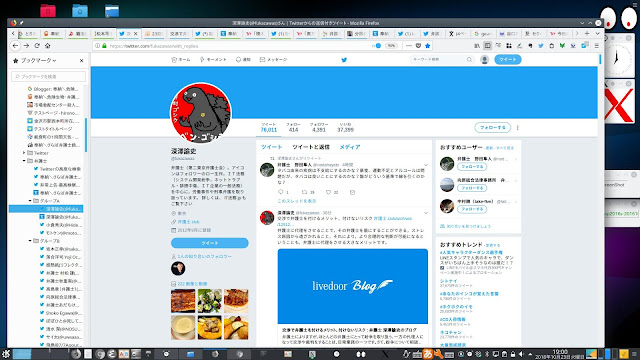
Task: Select the highlighted 深澤諭史 bookmark in グループA
Action: [x=46, y=209]
